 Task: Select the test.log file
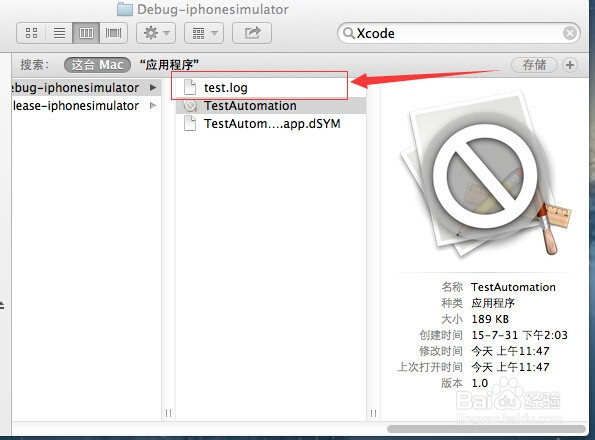271,88
